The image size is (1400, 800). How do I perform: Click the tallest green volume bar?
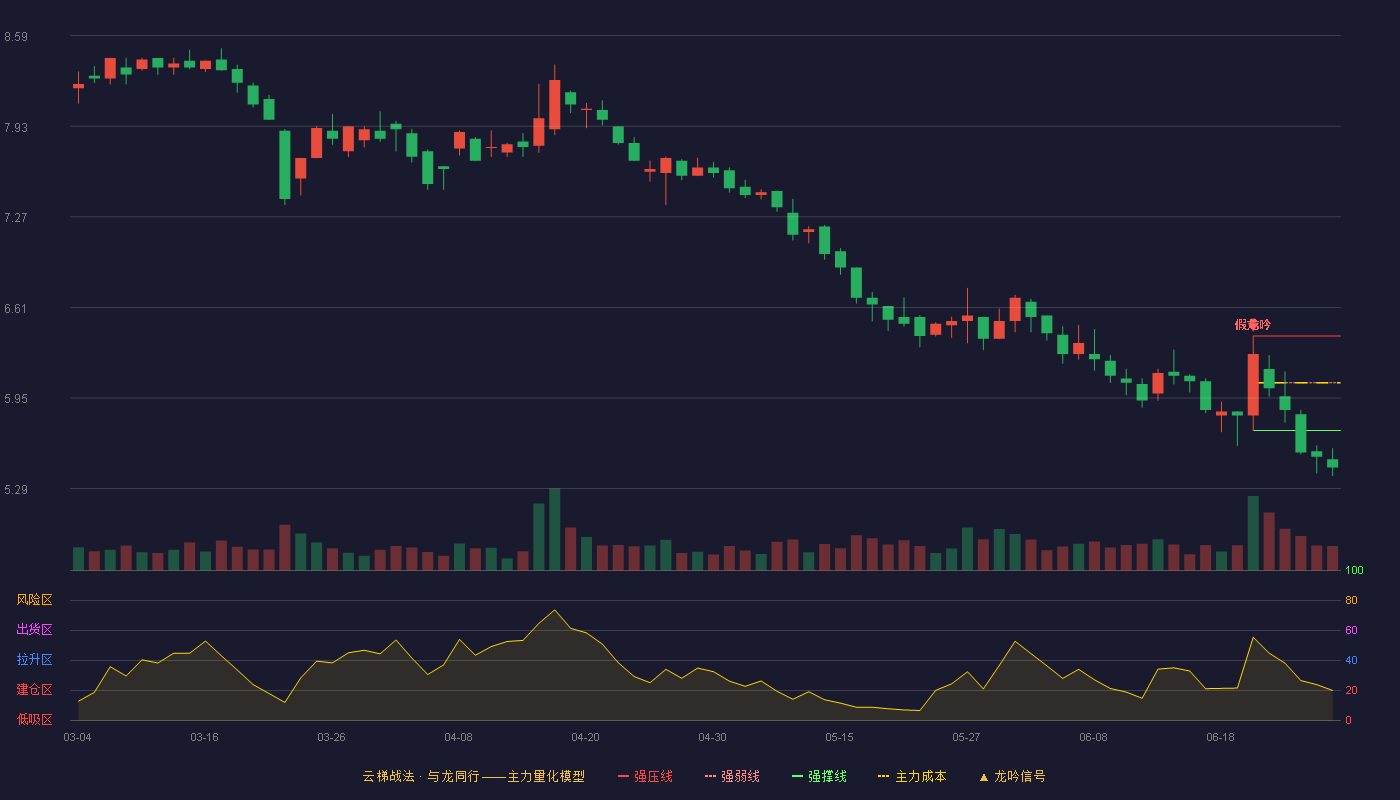pyautogui.click(x=554, y=530)
